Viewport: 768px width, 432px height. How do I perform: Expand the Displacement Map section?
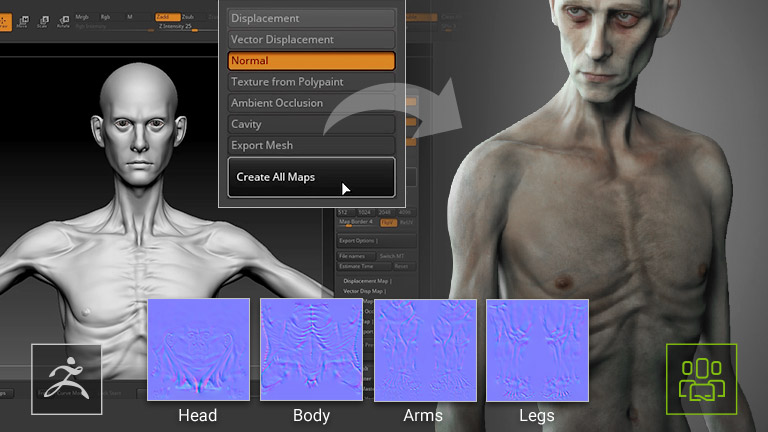(x=367, y=281)
